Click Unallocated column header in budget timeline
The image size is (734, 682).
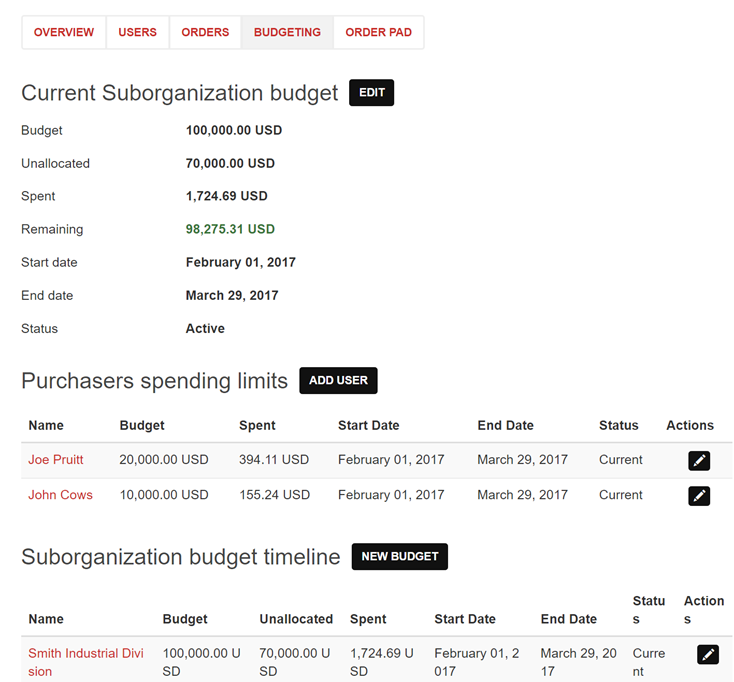296,619
